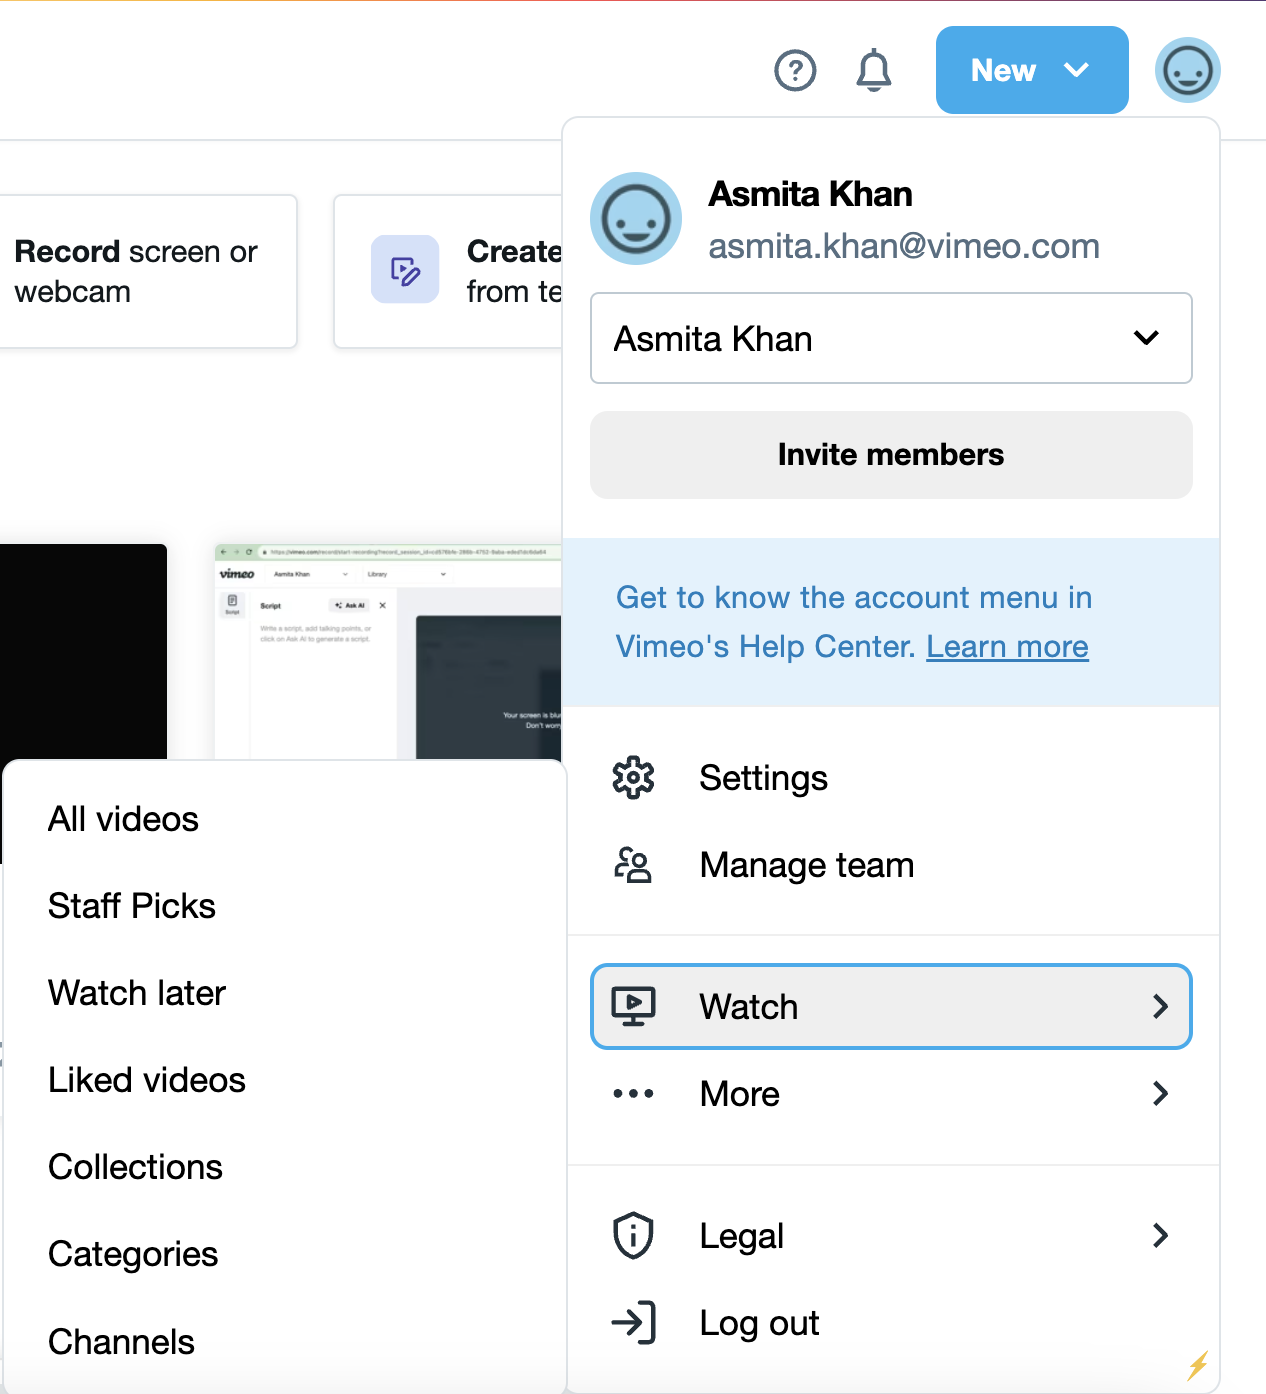The image size is (1266, 1394).
Task: Open Staff Picks in Watch submenu
Action: tap(132, 906)
